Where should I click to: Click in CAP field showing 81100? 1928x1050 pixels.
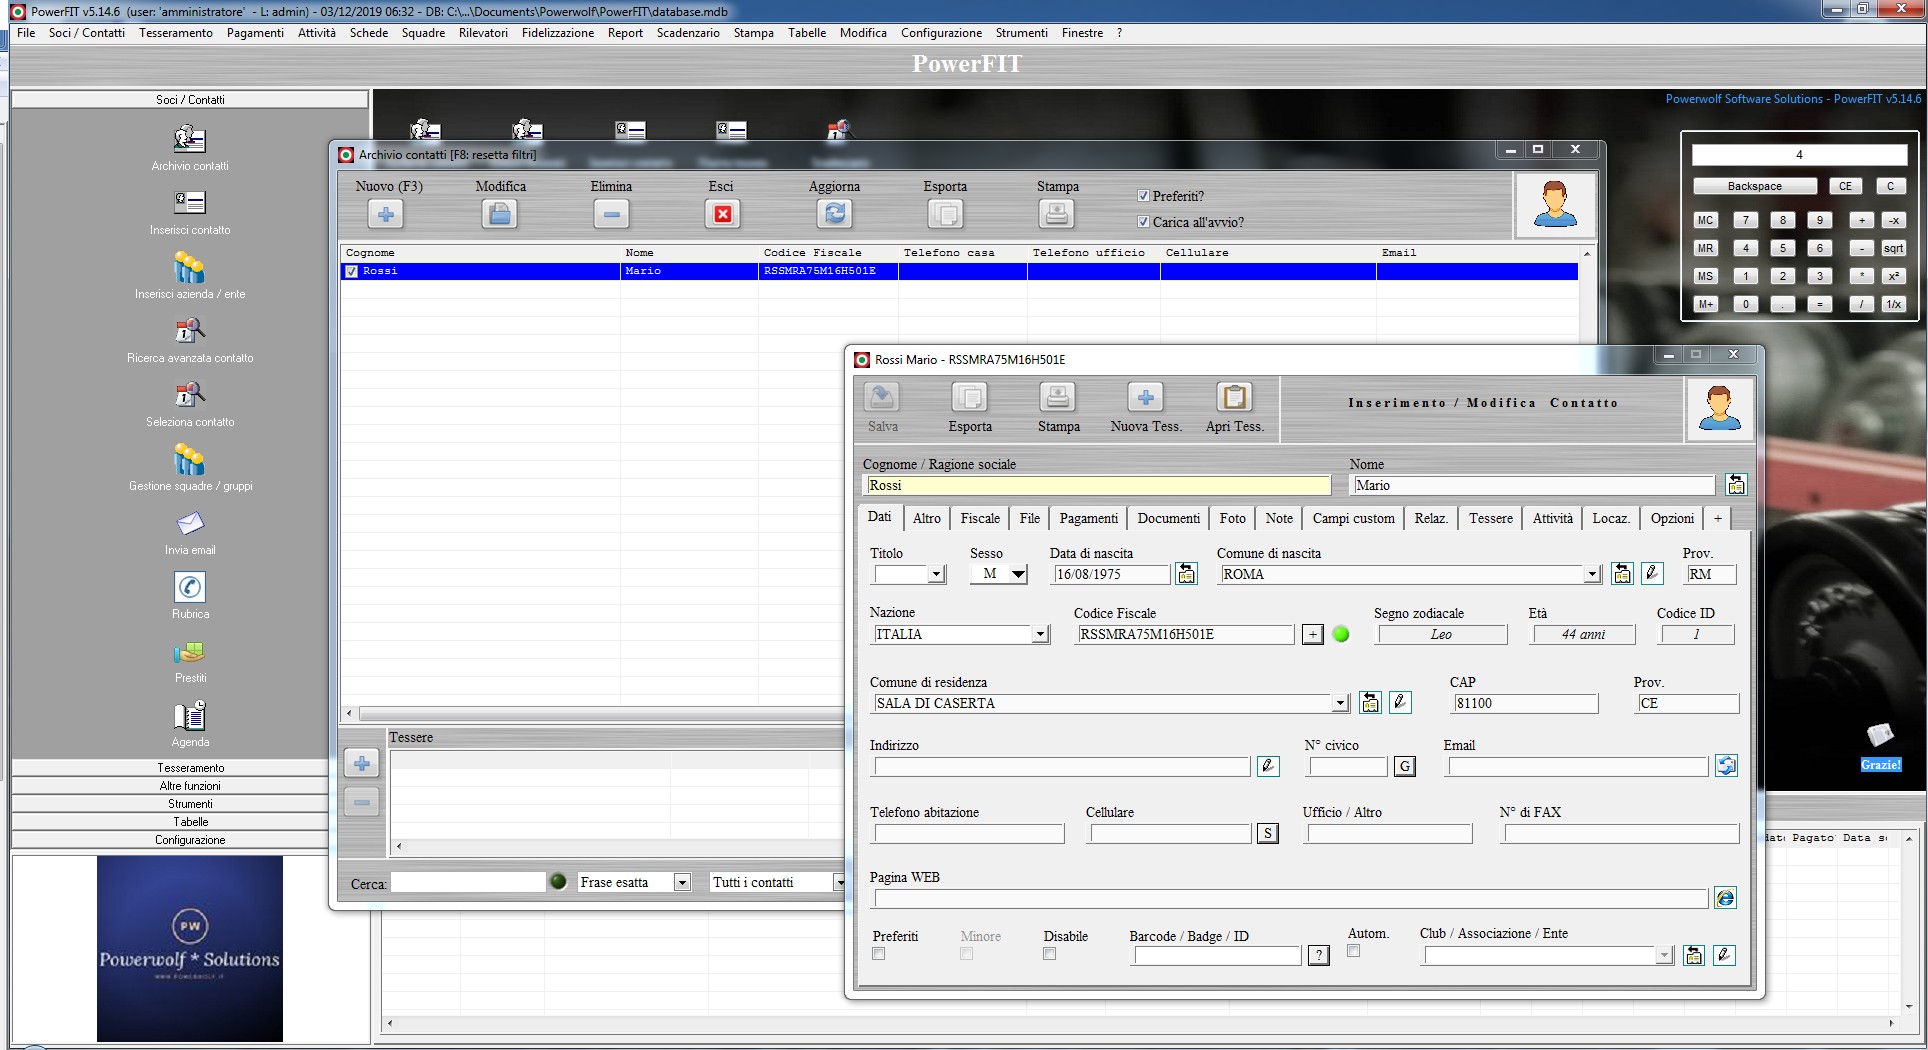1525,704
